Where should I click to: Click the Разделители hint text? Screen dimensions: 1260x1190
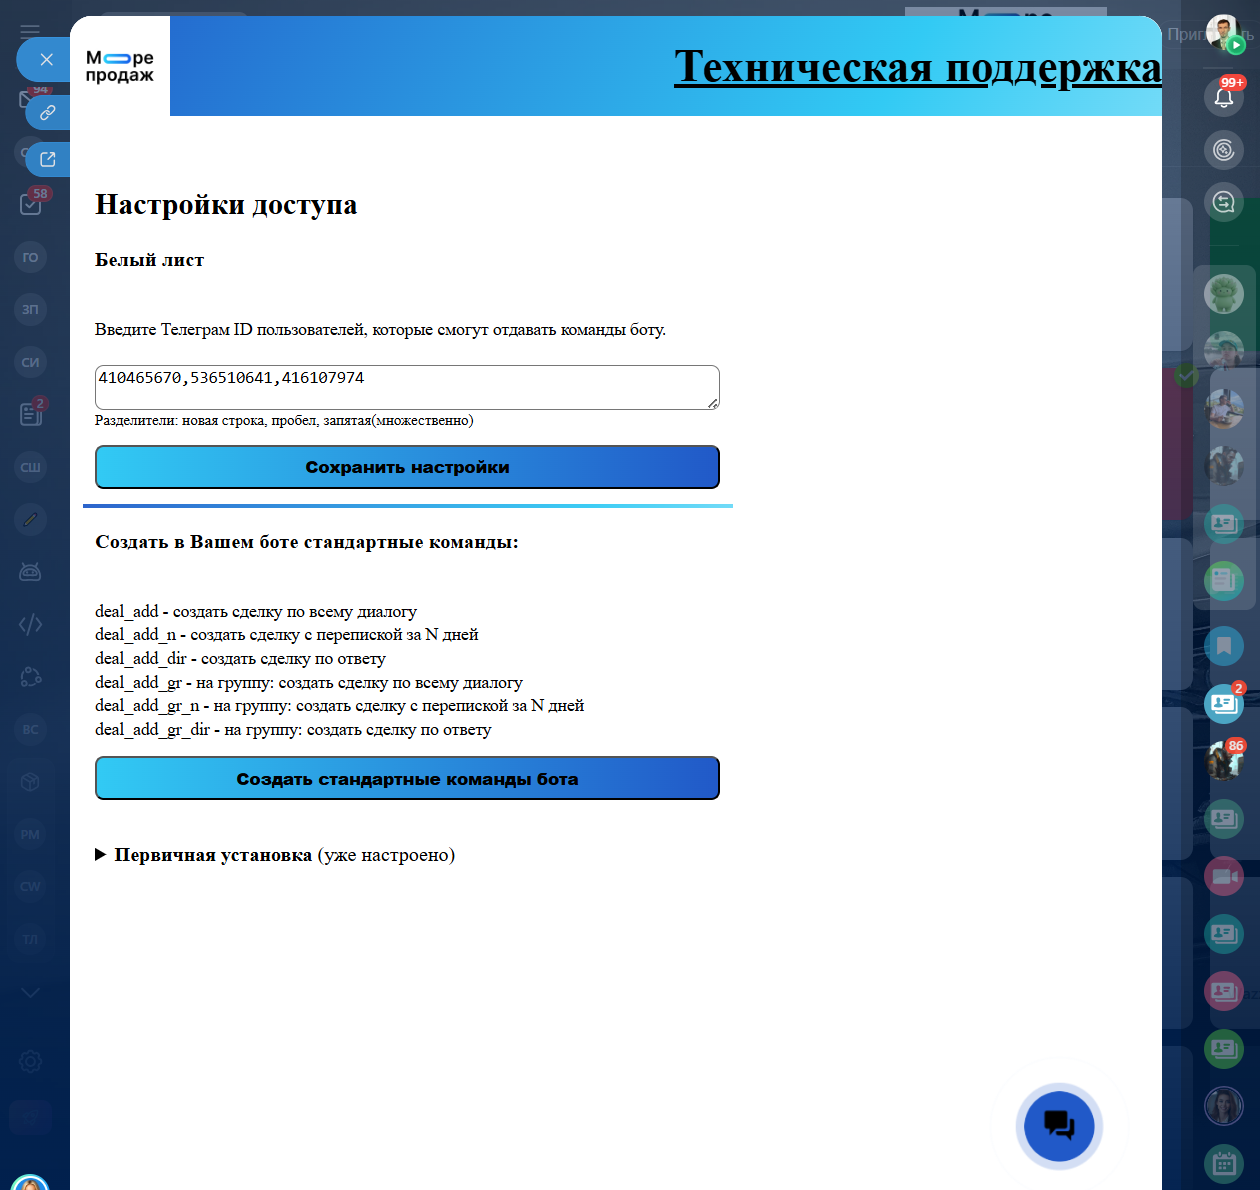[x=284, y=421]
